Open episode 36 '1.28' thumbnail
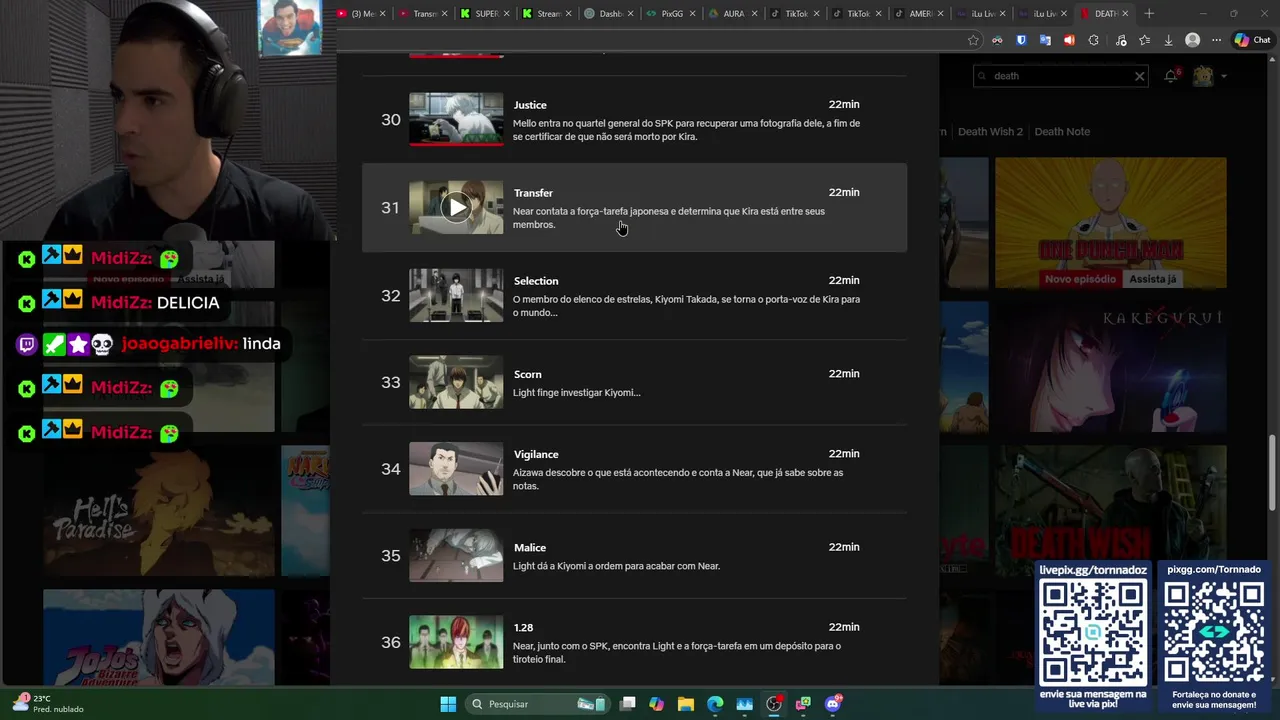This screenshot has width=1280, height=720. click(456, 642)
